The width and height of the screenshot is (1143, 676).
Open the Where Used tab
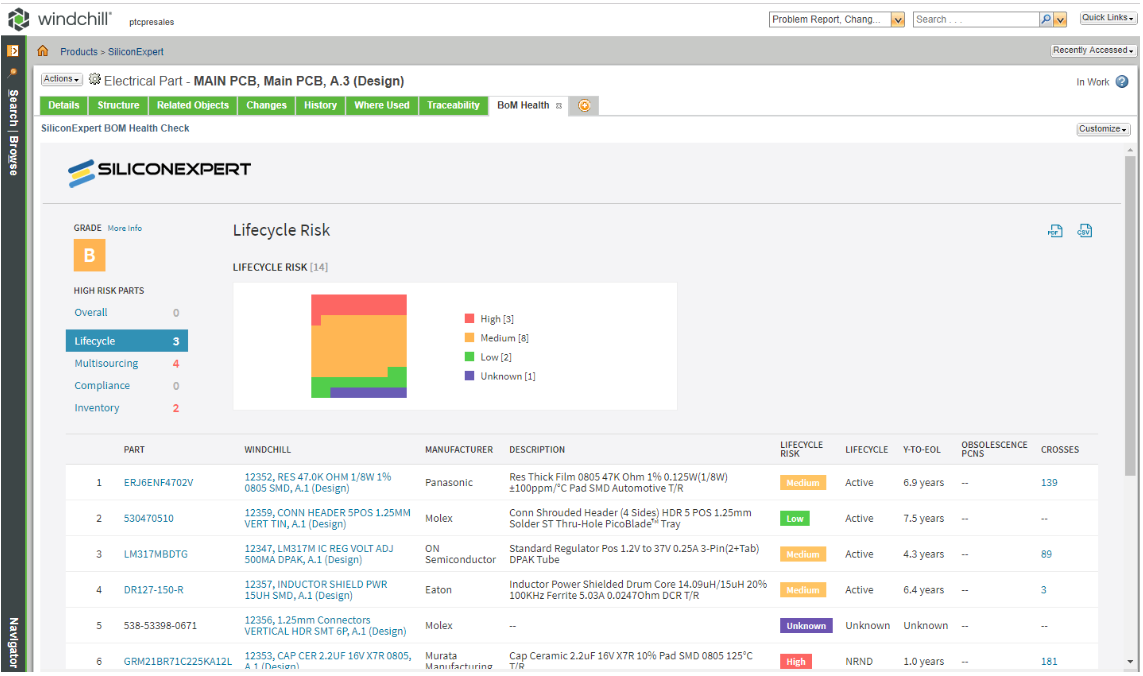point(381,106)
